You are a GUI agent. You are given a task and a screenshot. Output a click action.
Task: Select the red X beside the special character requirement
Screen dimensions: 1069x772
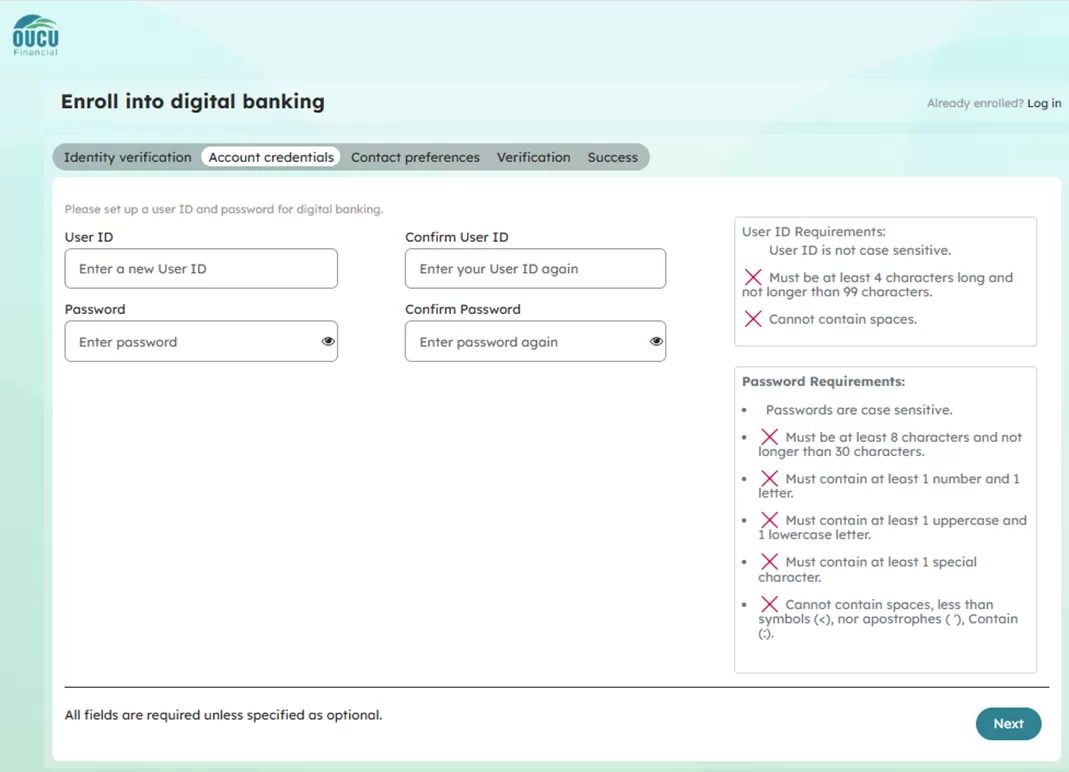coord(769,562)
